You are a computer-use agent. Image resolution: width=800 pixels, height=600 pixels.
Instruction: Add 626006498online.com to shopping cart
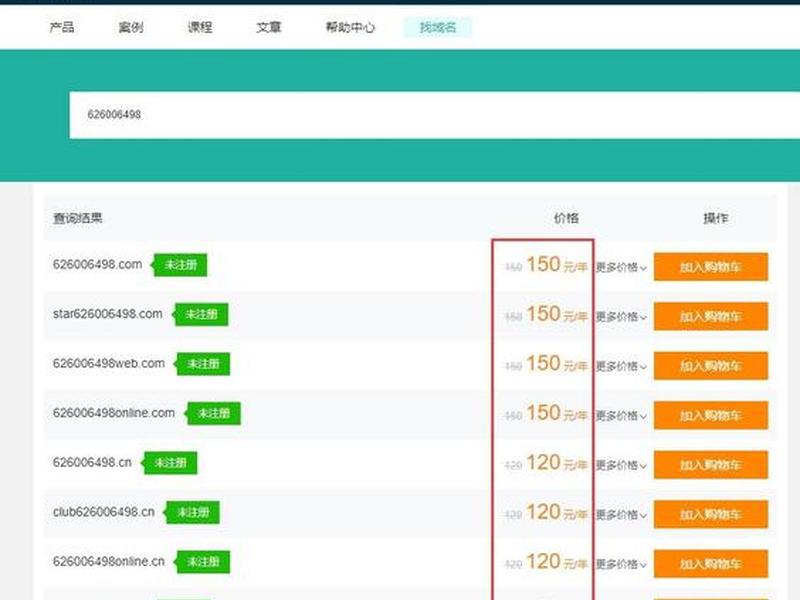pos(711,415)
